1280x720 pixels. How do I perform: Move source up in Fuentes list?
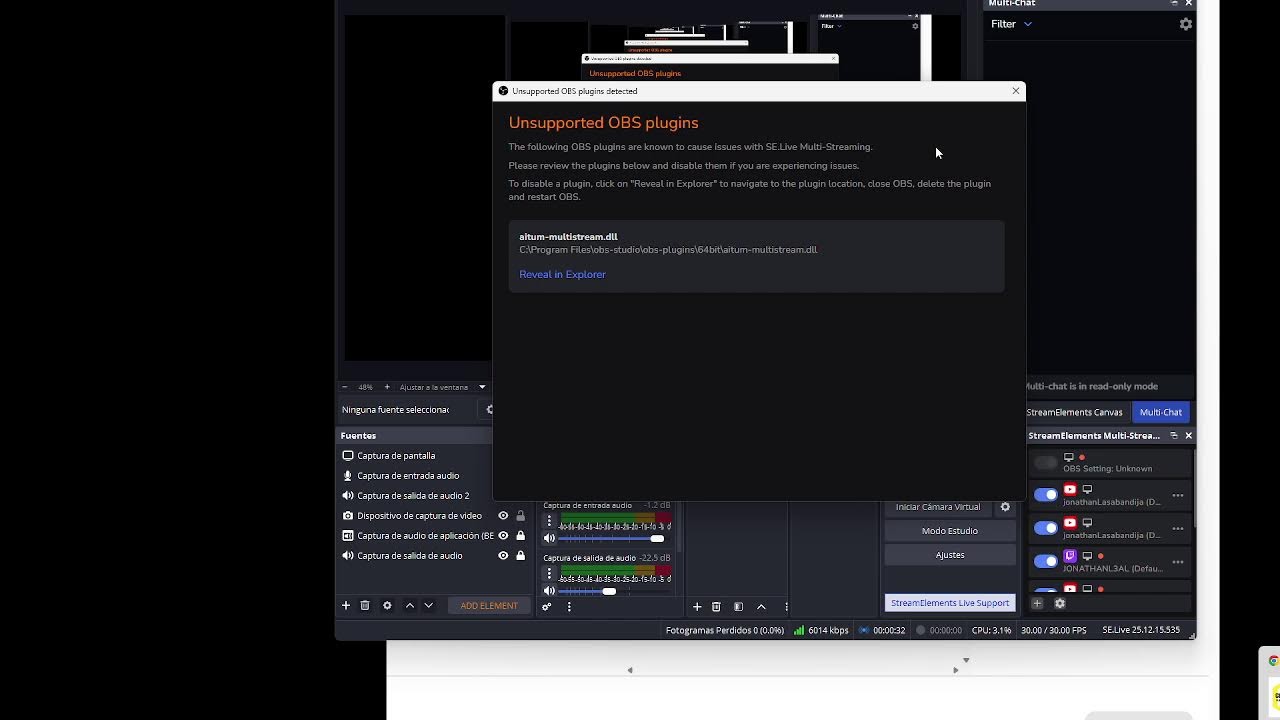(410, 606)
